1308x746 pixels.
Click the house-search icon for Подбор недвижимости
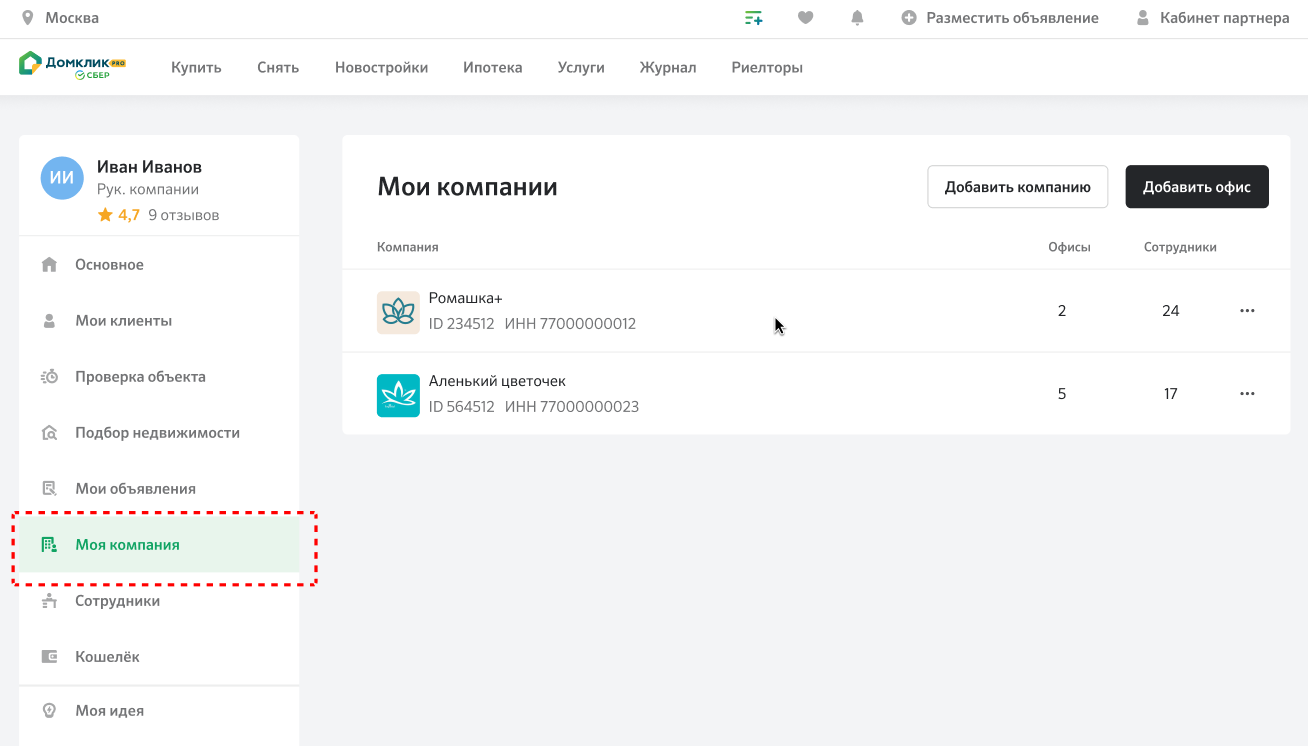pos(49,433)
